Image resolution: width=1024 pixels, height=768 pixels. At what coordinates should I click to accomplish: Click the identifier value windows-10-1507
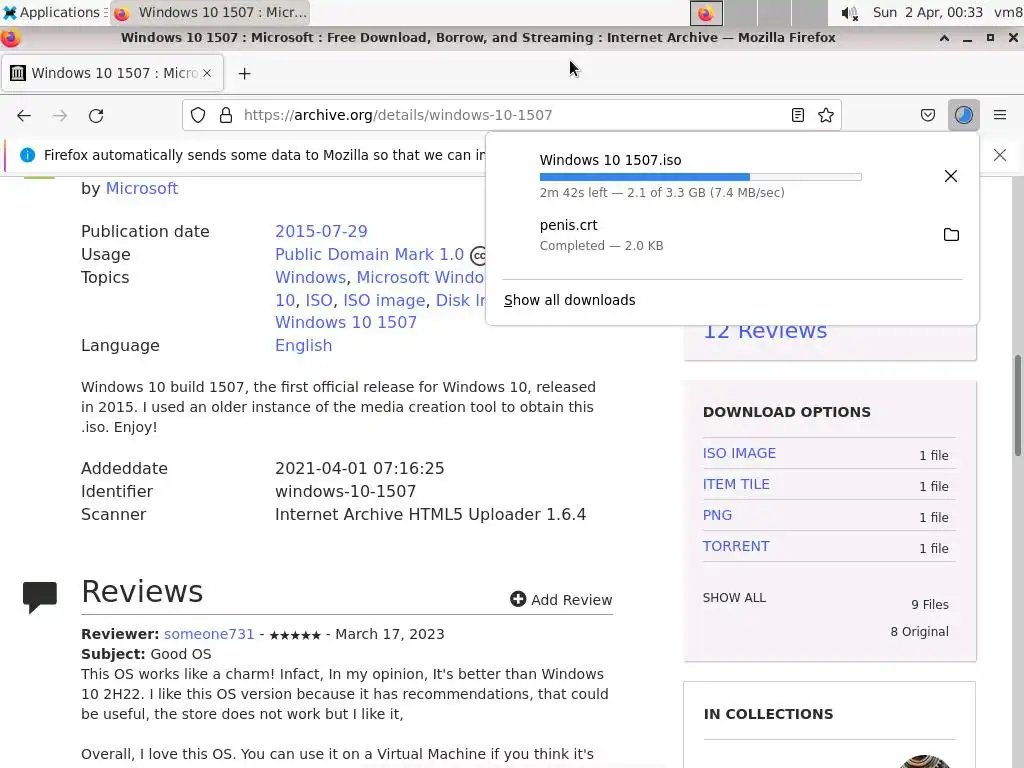click(345, 491)
